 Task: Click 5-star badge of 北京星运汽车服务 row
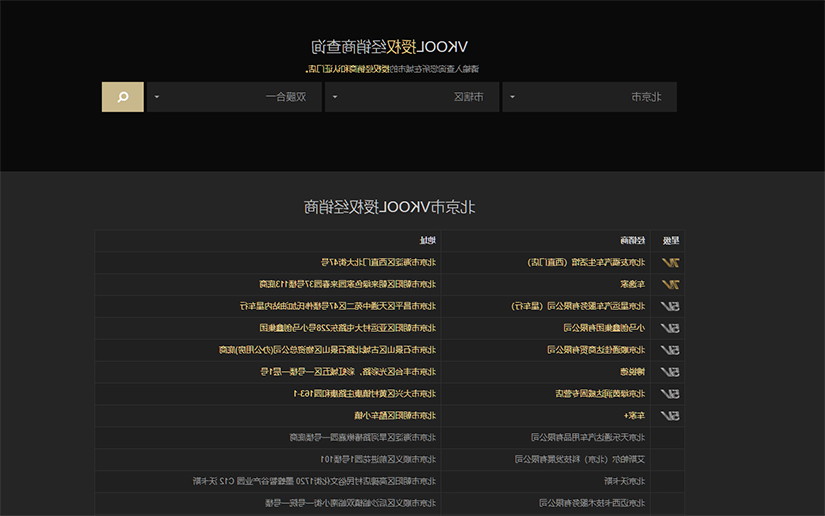click(x=670, y=306)
